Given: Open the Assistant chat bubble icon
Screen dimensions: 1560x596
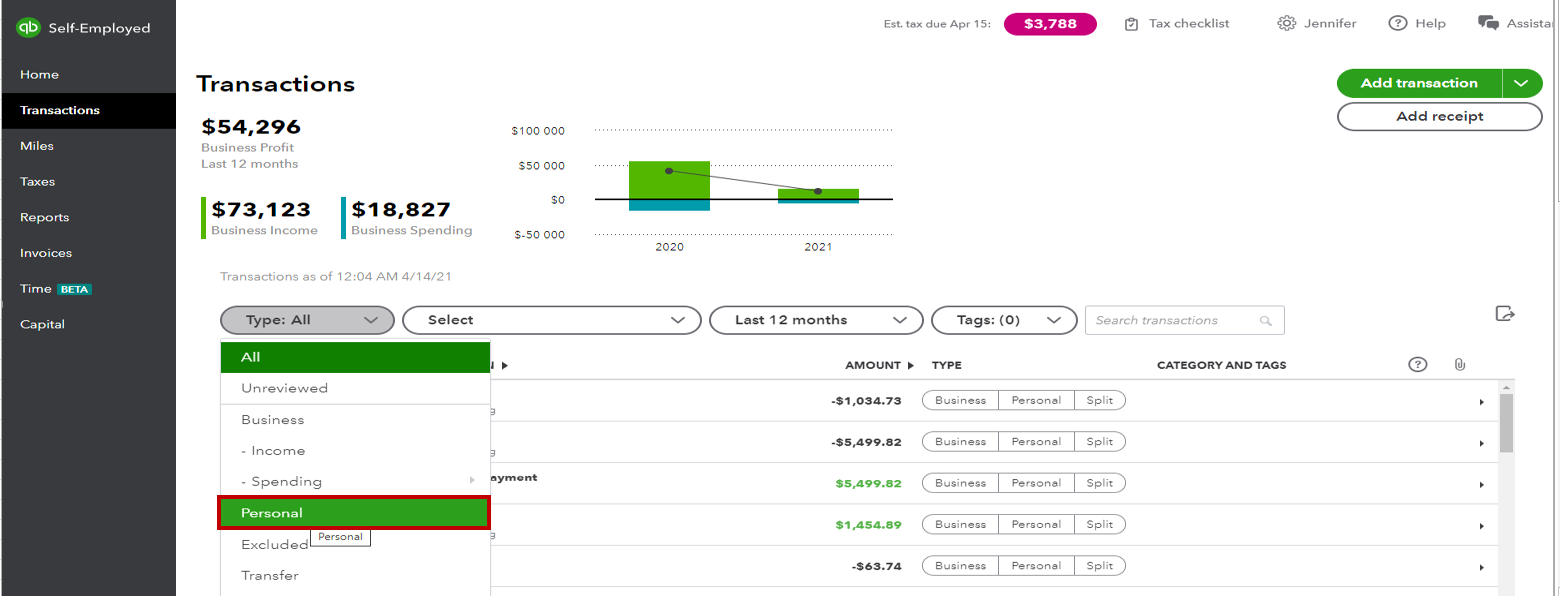Looking at the screenshot, I should [x=1490, y=20].
